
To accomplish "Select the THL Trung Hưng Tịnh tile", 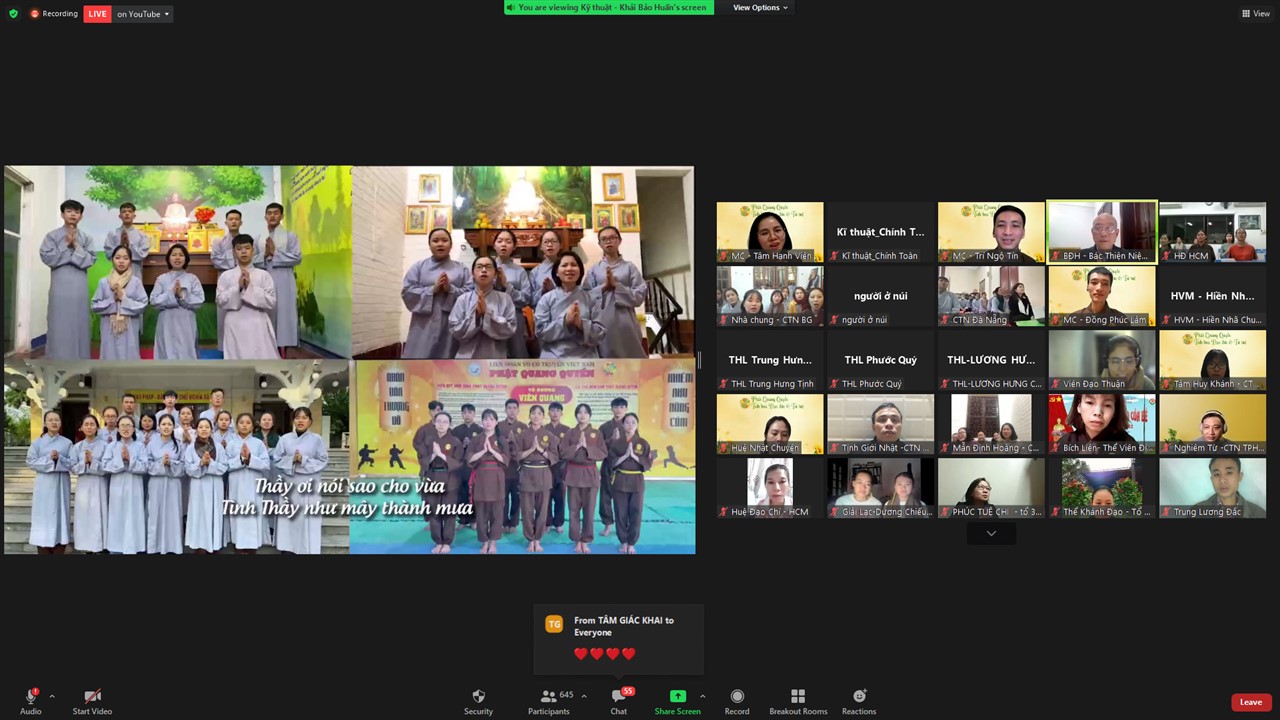I will (x=770, y=361).
